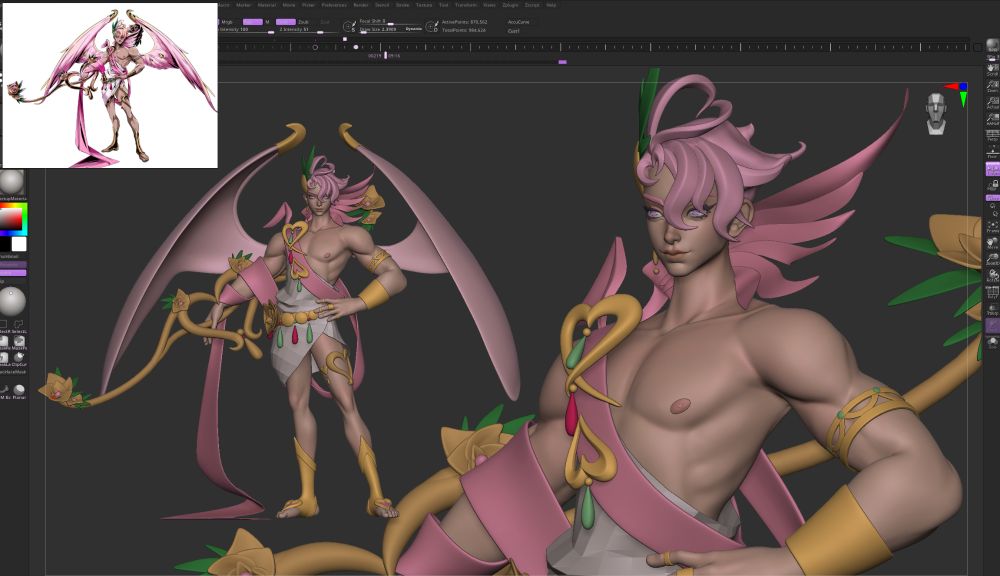The width and height of the screenshot is (1000, 576).
Task: Toggle Local symmetry purple button
Action: point(992,168)
